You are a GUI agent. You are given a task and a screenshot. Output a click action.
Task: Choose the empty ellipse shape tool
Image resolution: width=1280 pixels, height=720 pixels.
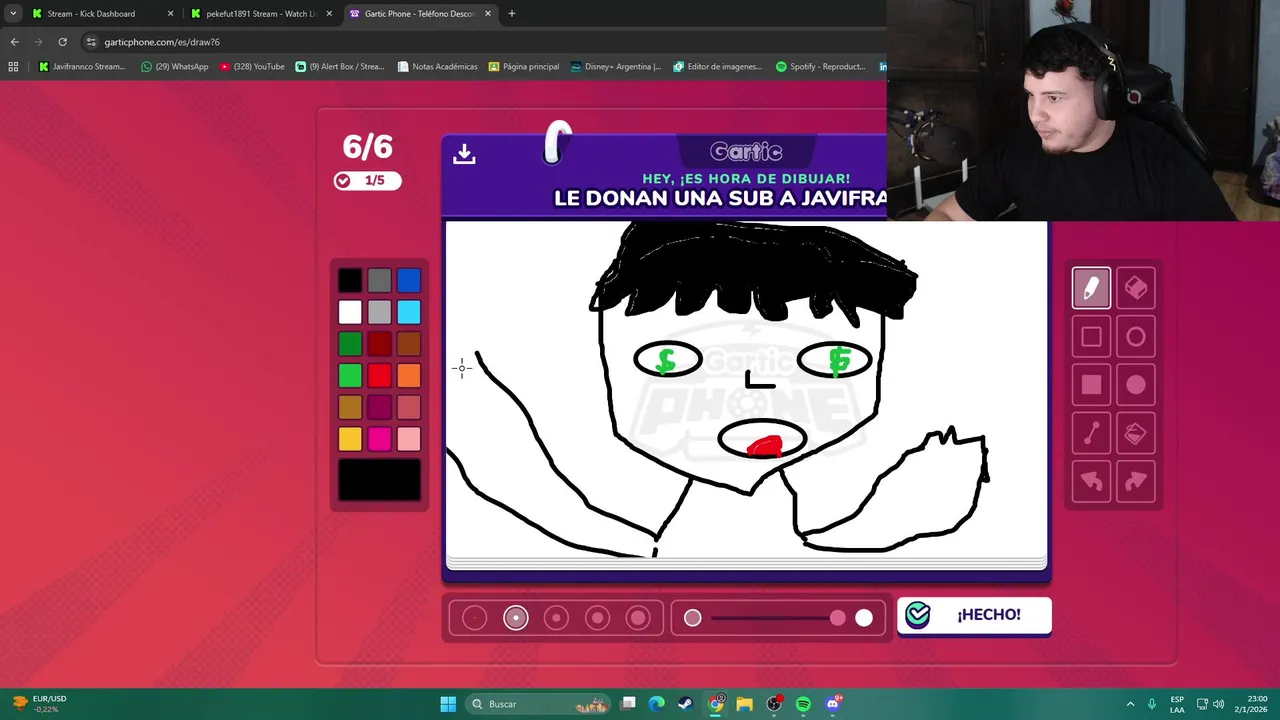coord(1136,337)
